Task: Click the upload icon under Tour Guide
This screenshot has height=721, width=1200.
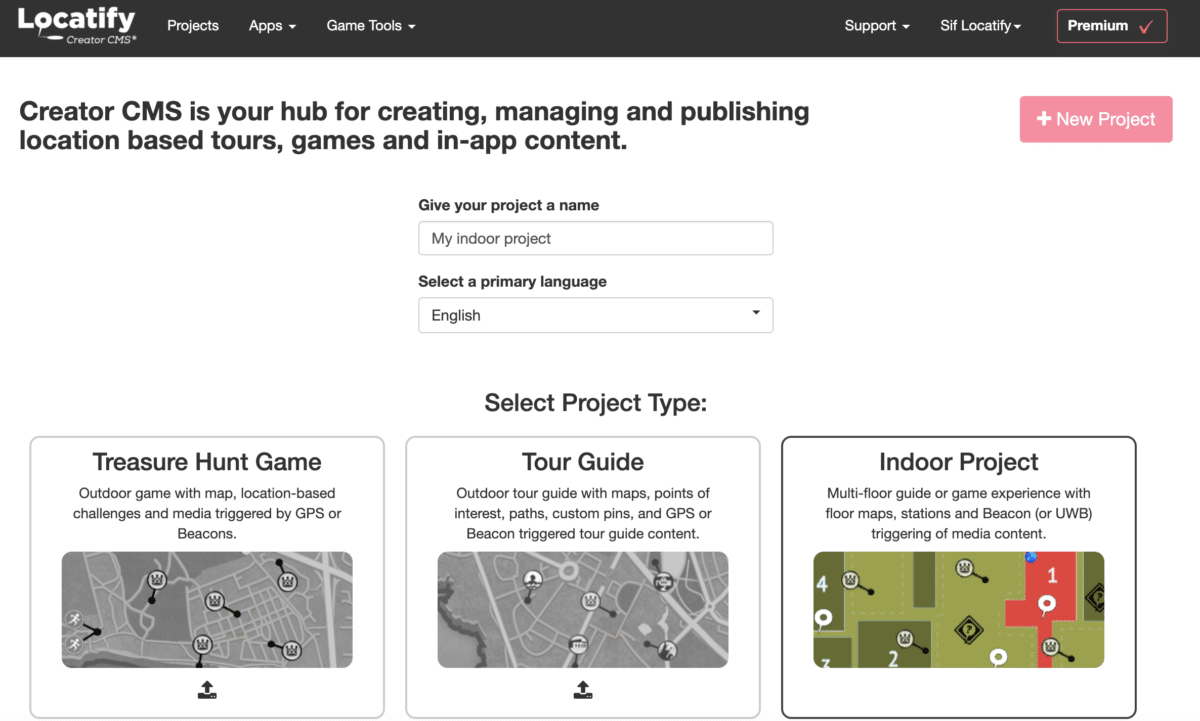Action: pyautogui.click(x=583, y=689)
